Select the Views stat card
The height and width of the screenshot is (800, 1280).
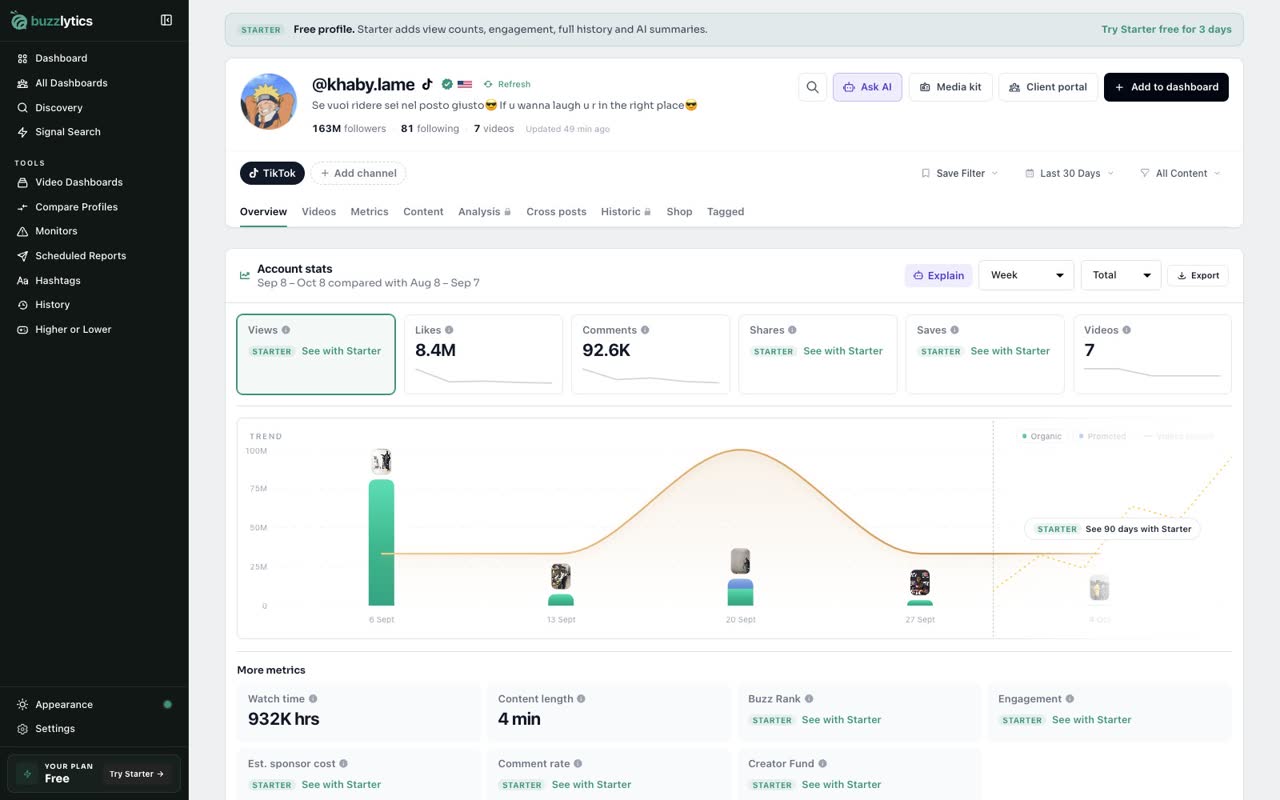click(x=316, y=354)
